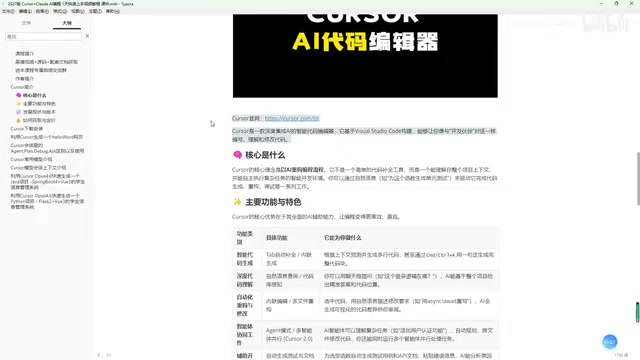640x360 pixels.
Task: Click chart emoji beside 发展现状与版本 in outline
Action: [18, 112]
